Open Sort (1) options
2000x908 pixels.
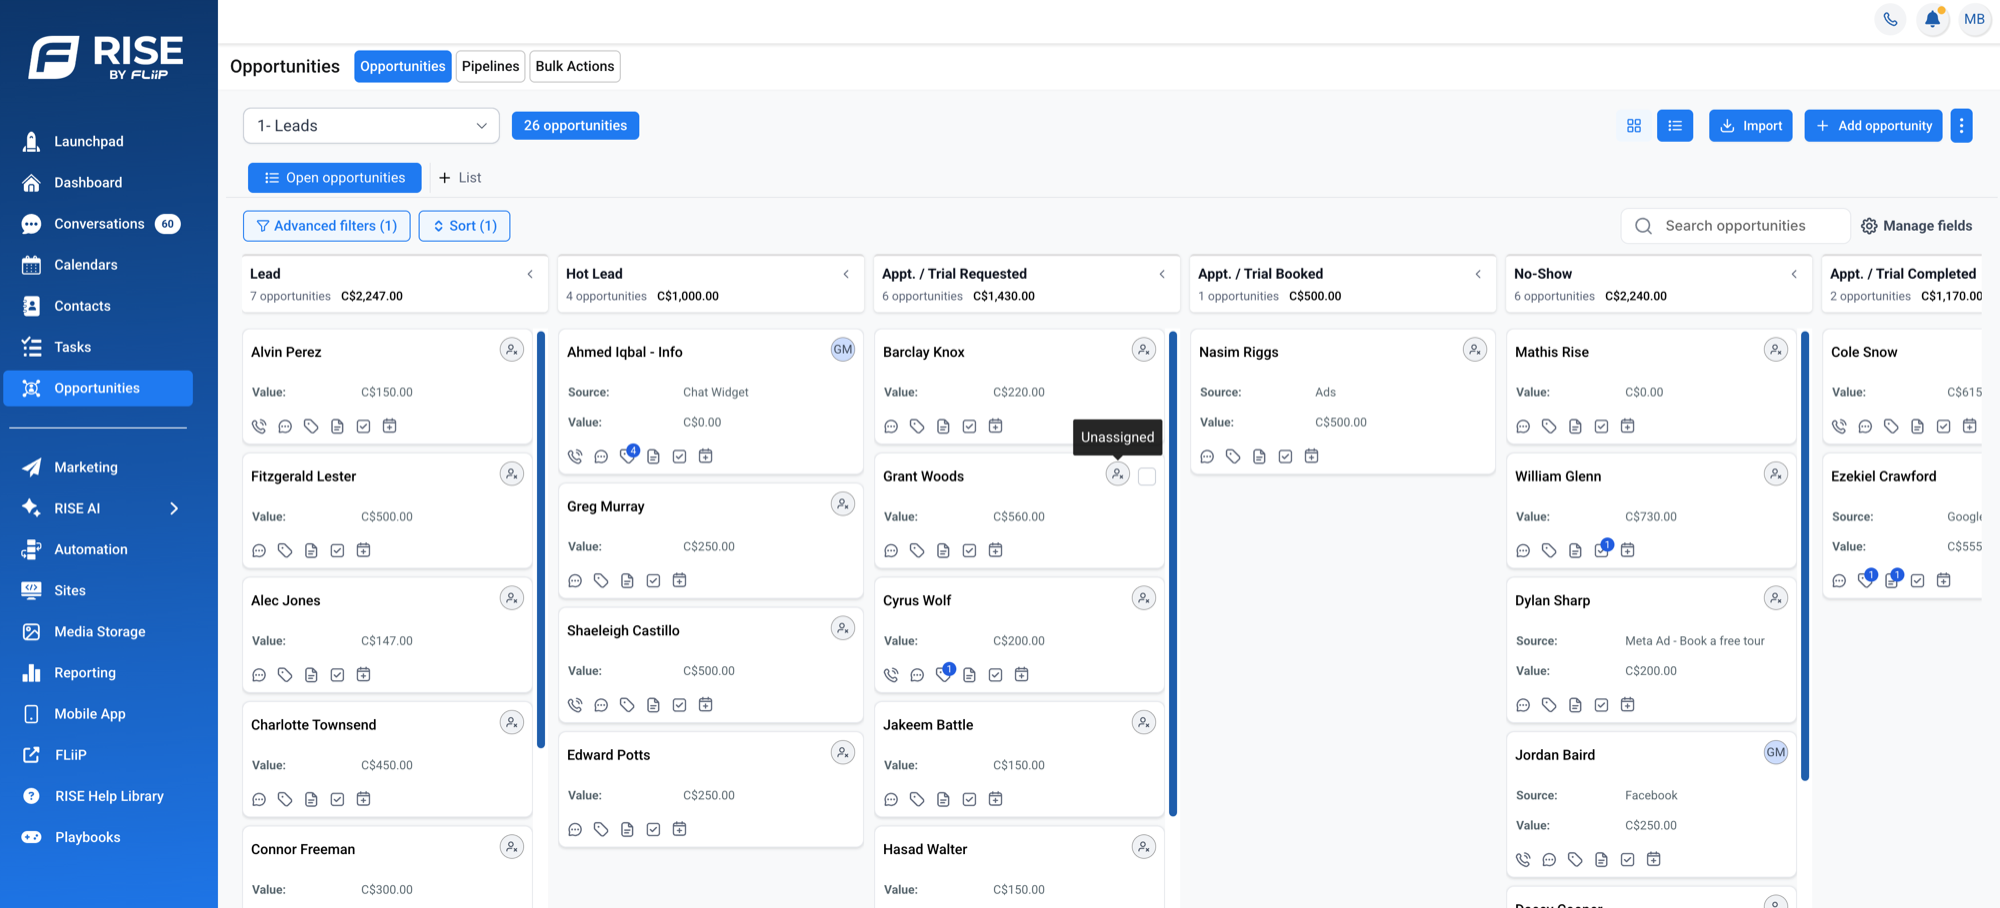(464, 226)
